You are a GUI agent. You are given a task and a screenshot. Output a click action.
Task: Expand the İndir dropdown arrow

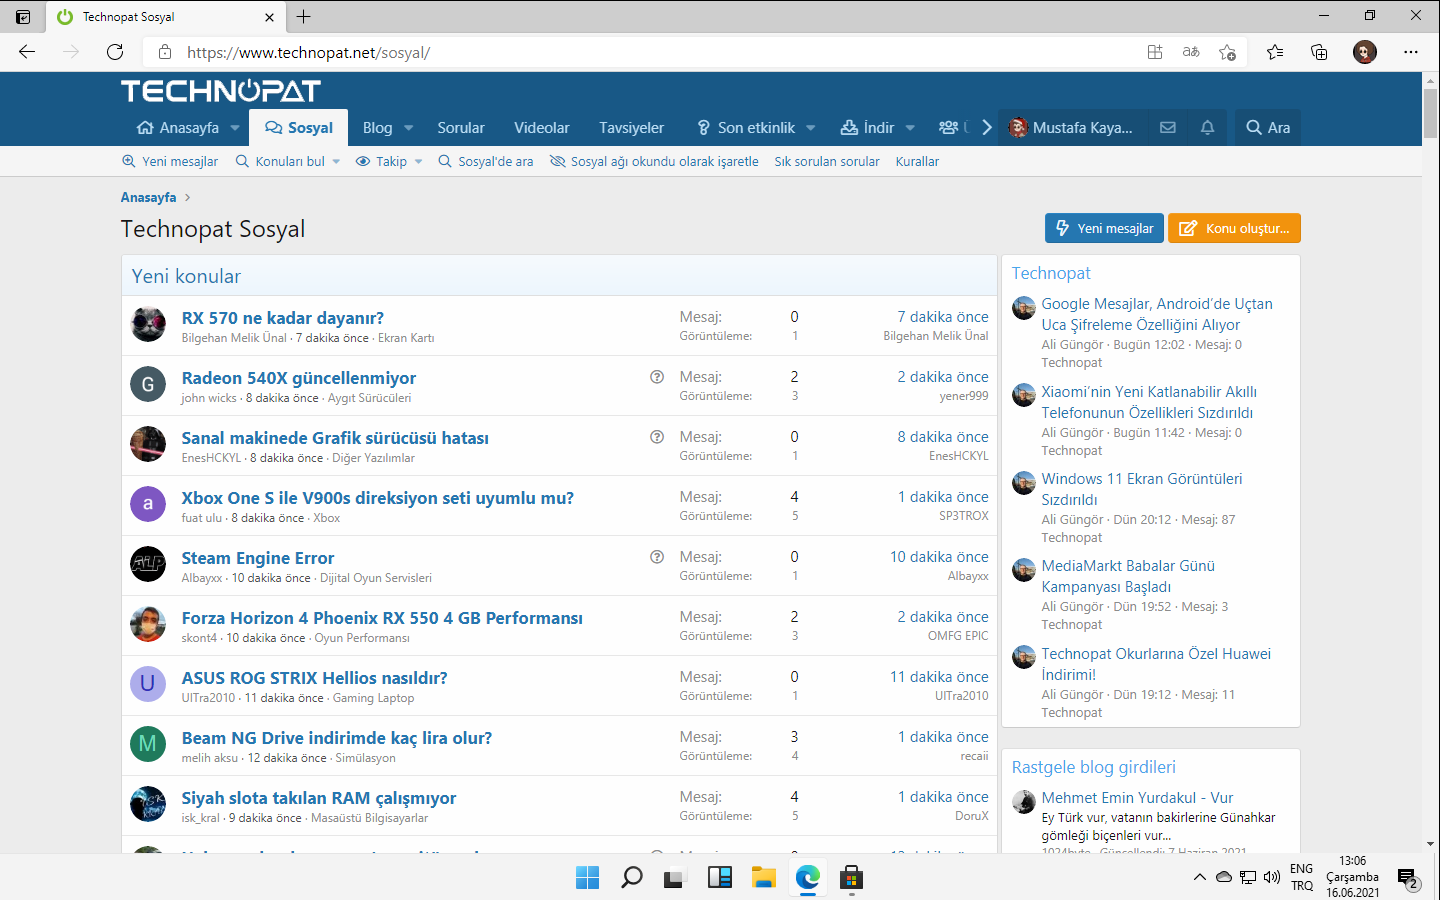click(x=911, y=128)
